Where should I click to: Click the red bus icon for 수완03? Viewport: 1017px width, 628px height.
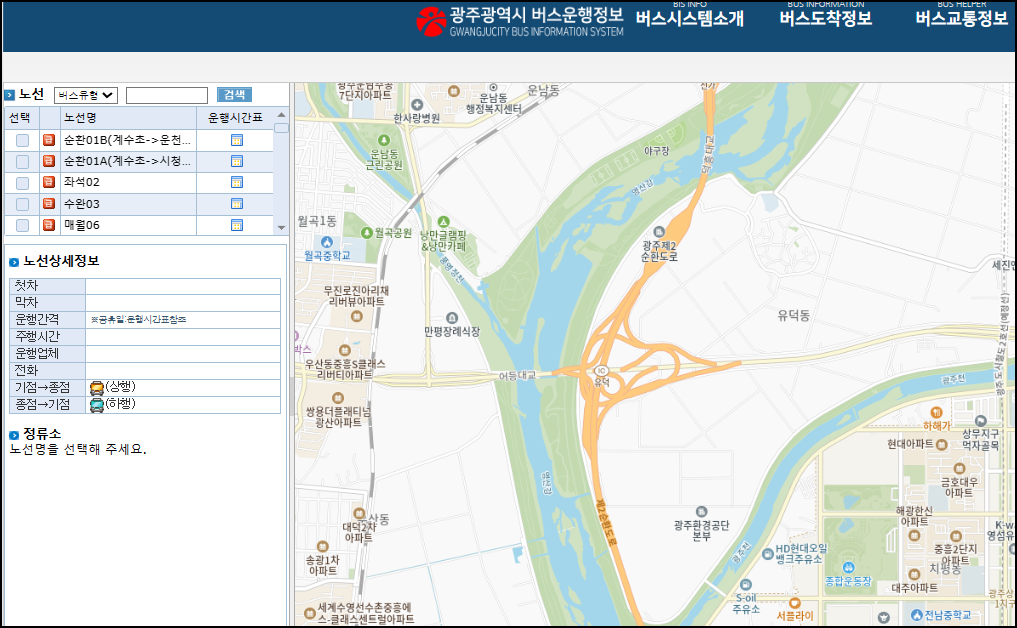(49, 204)
